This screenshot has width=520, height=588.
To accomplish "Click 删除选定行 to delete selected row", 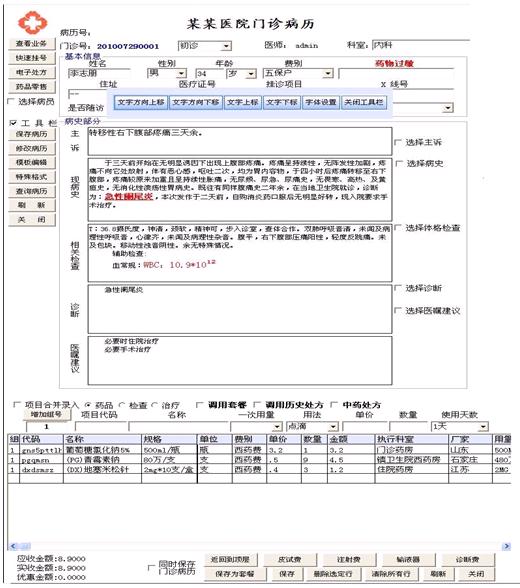I will coord(333,574).
